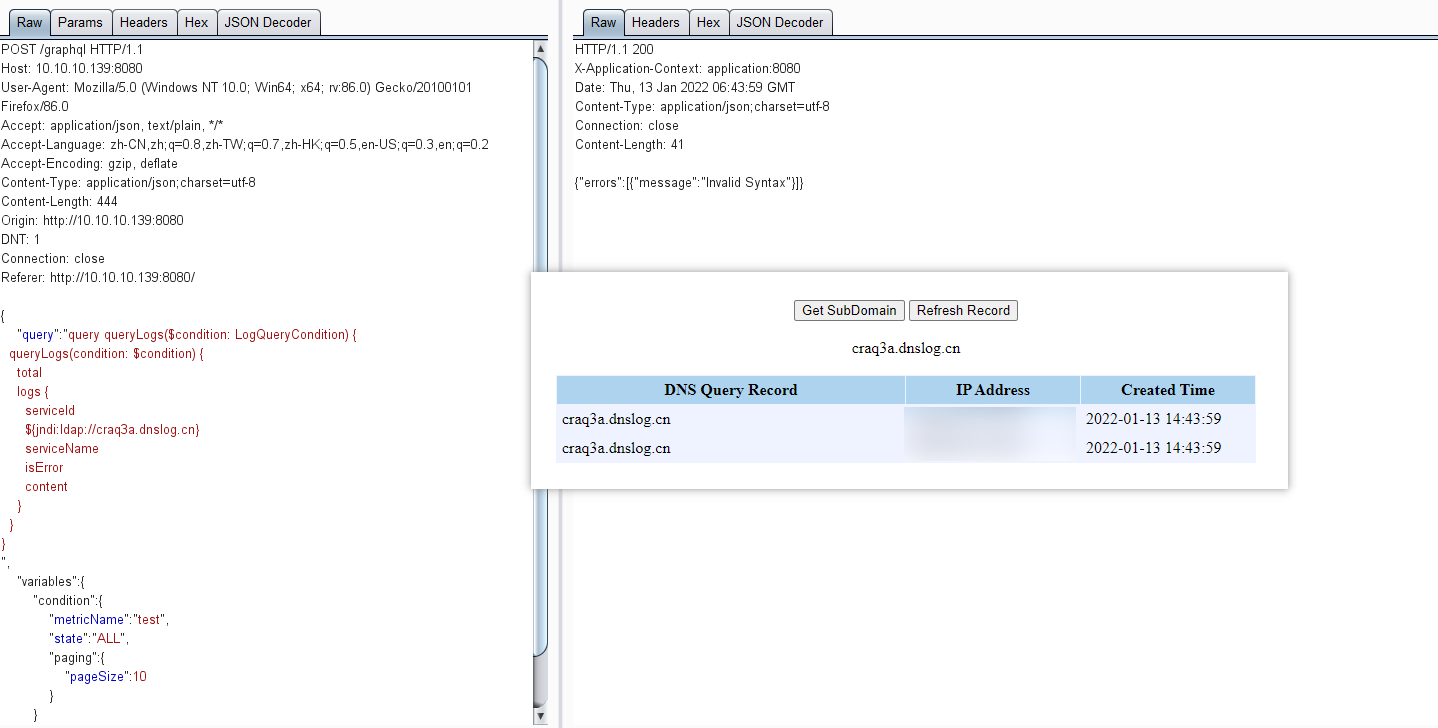
Task: Click the Content-Length: 444 line
Action: [x=59, y=201]
